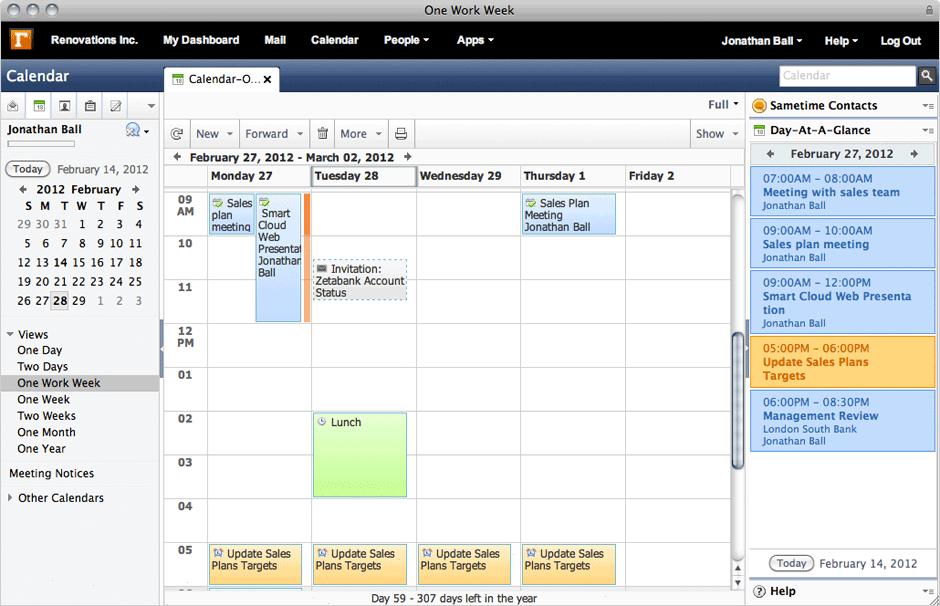The height and width of the screenshot is (606, 940).
Task: Open Thursday Sales Plan Meeting entry
Action: 569,214
